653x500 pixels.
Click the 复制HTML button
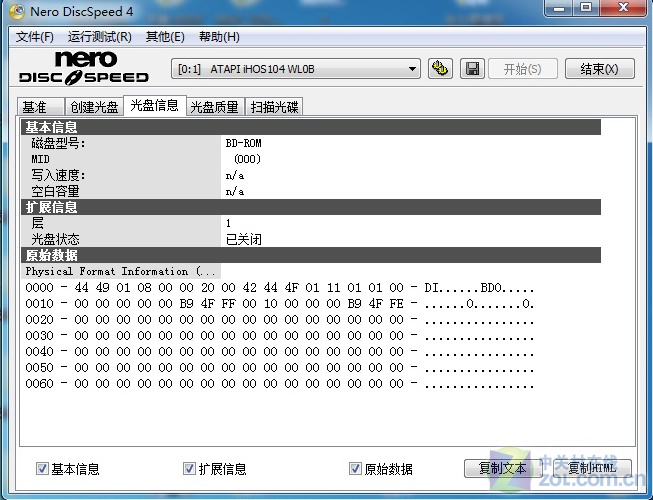tap(592, 468)
